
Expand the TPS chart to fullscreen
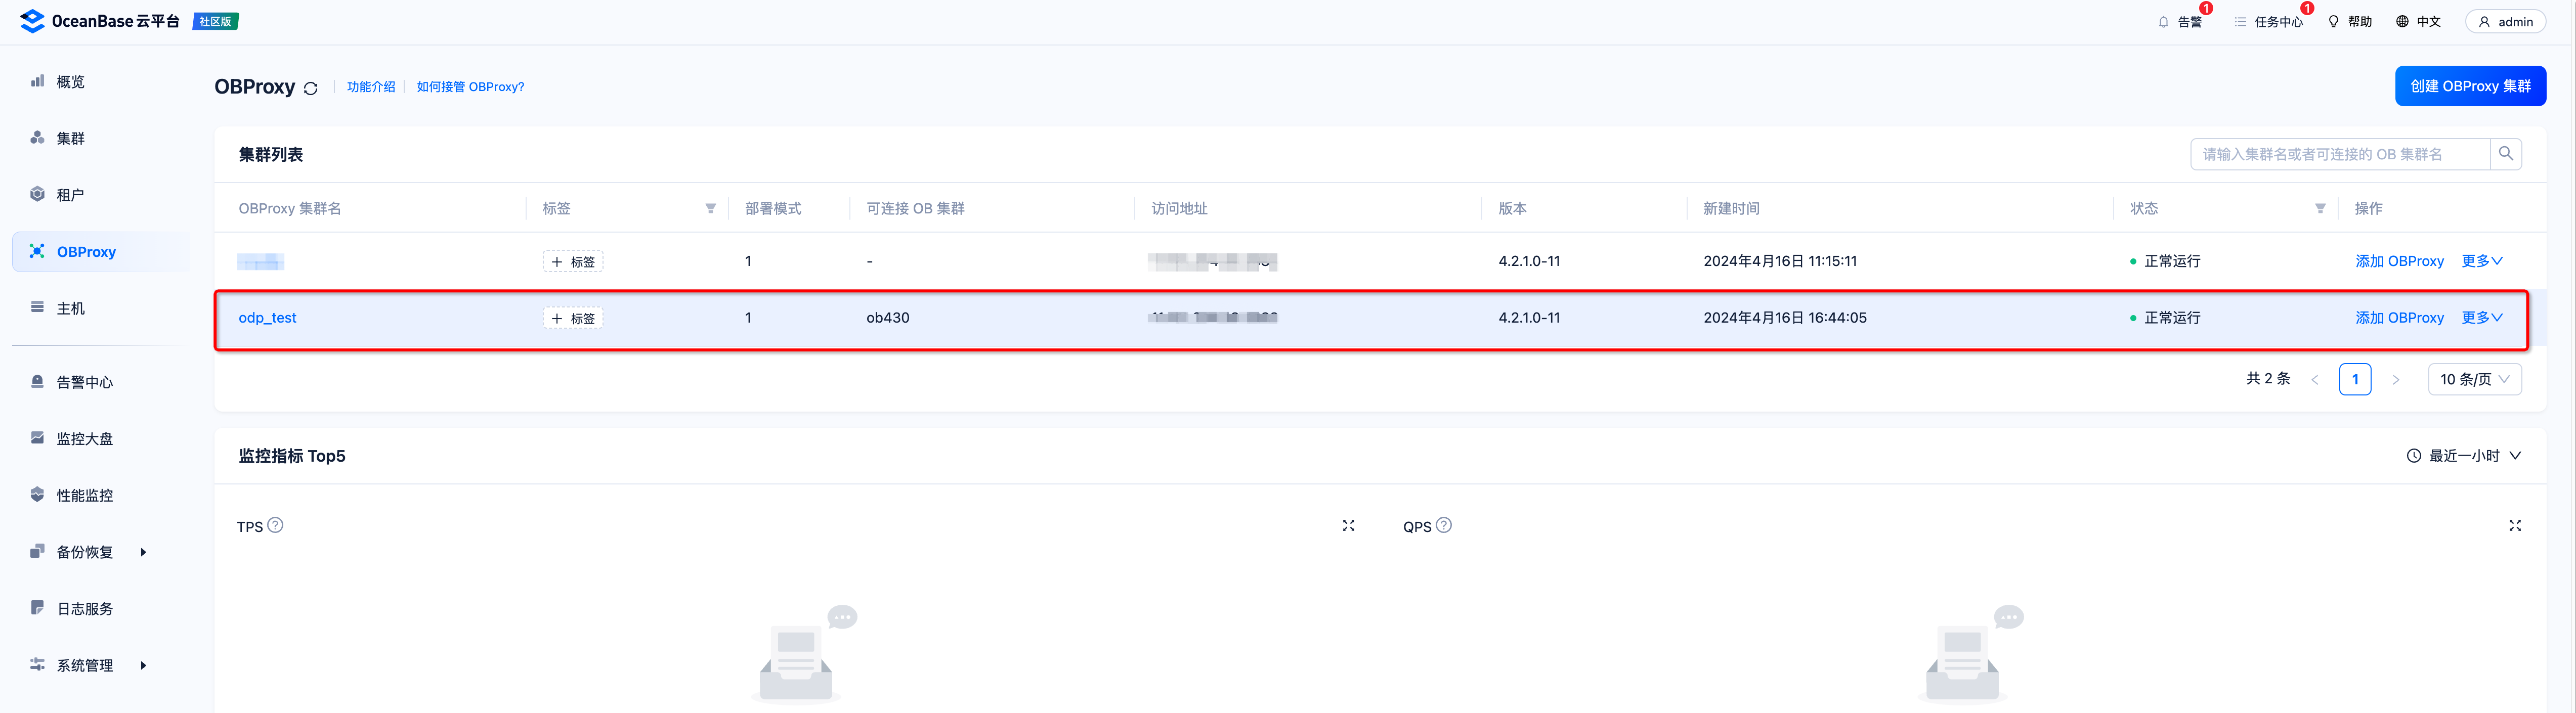[x=1348, y=526]
